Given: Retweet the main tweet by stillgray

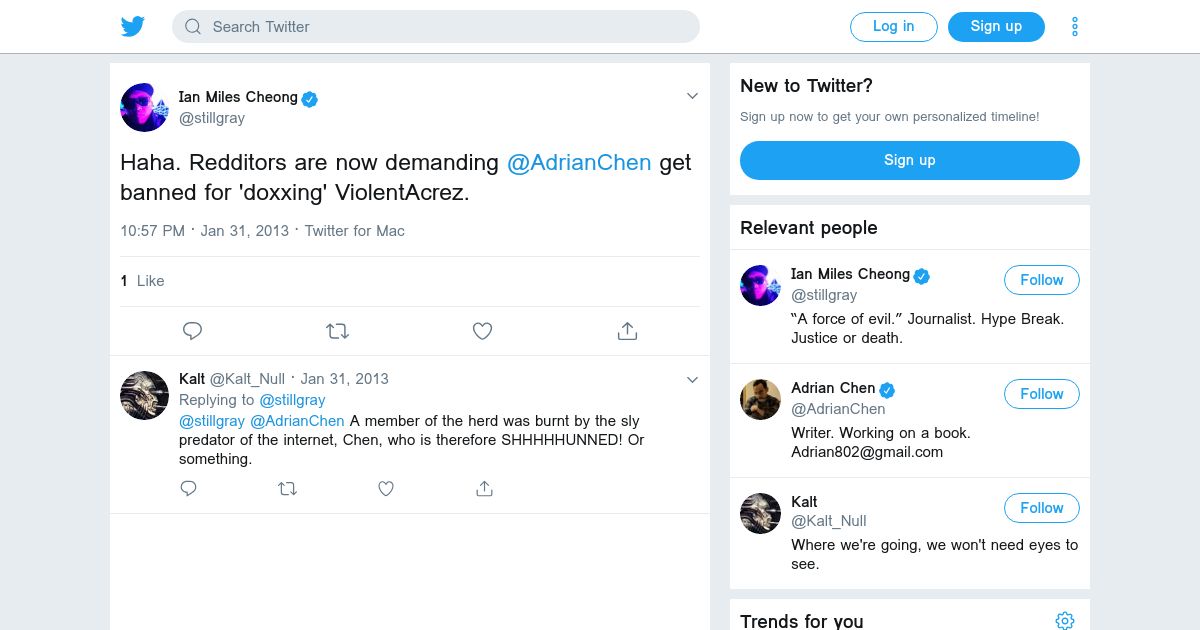Looking at the screenshot, I should [338, 331].
